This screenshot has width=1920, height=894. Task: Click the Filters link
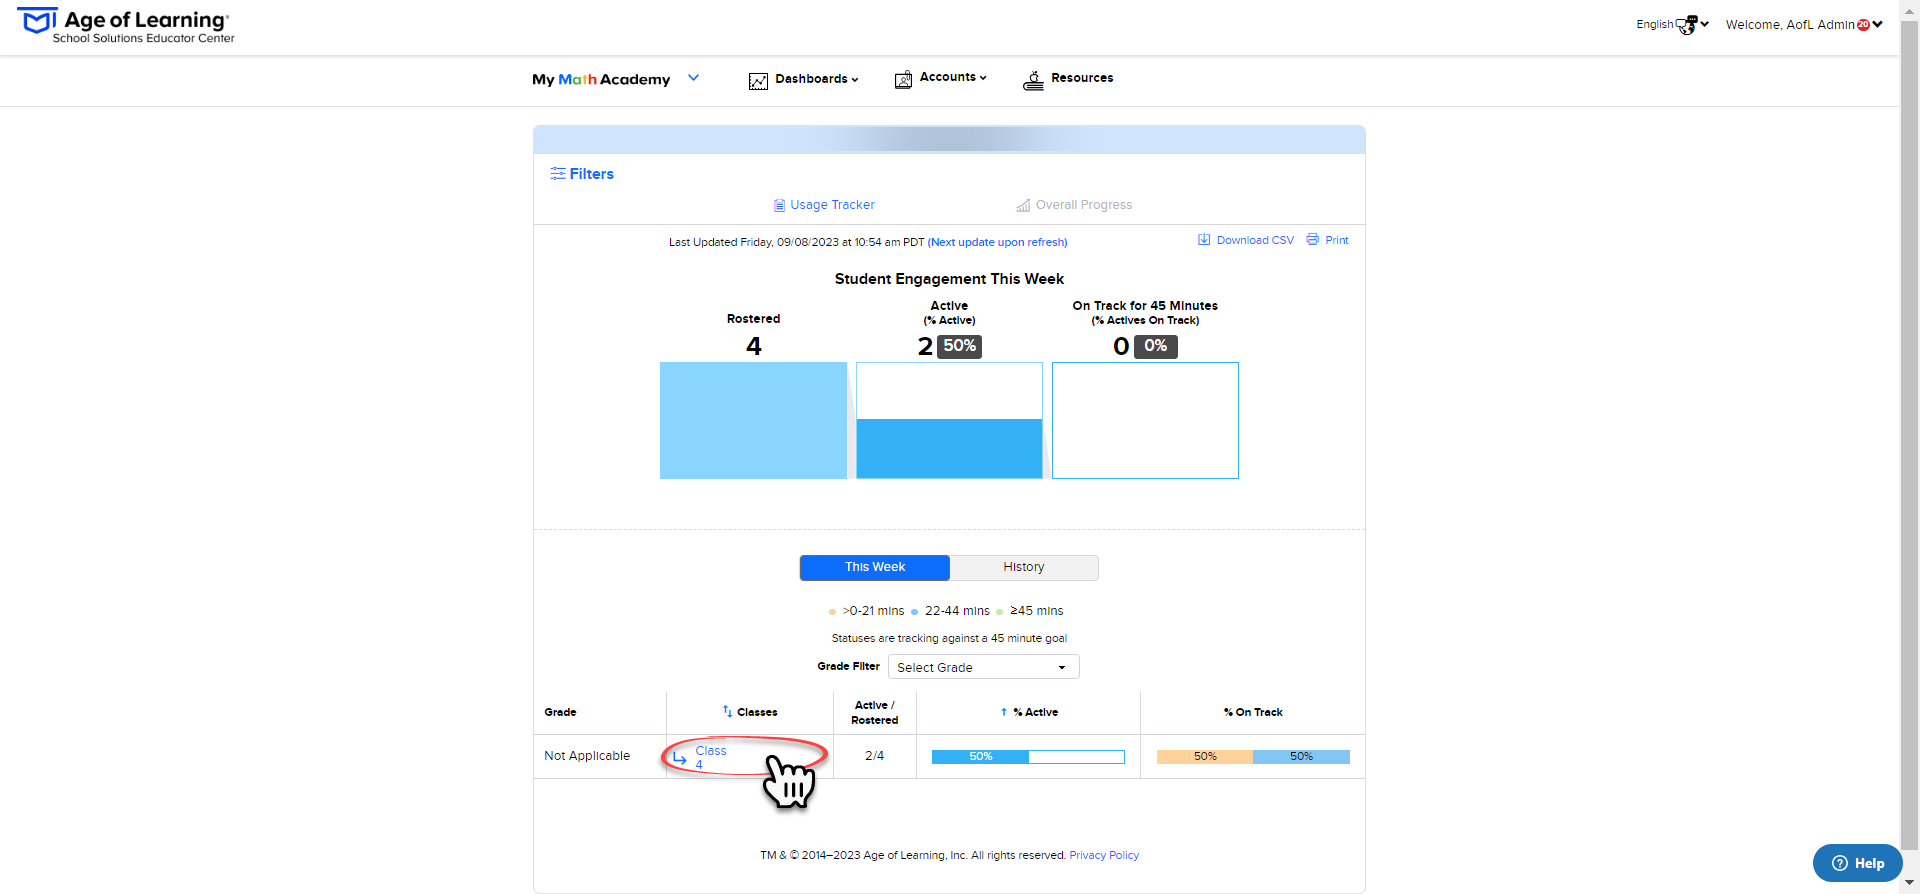pos(582,174)
